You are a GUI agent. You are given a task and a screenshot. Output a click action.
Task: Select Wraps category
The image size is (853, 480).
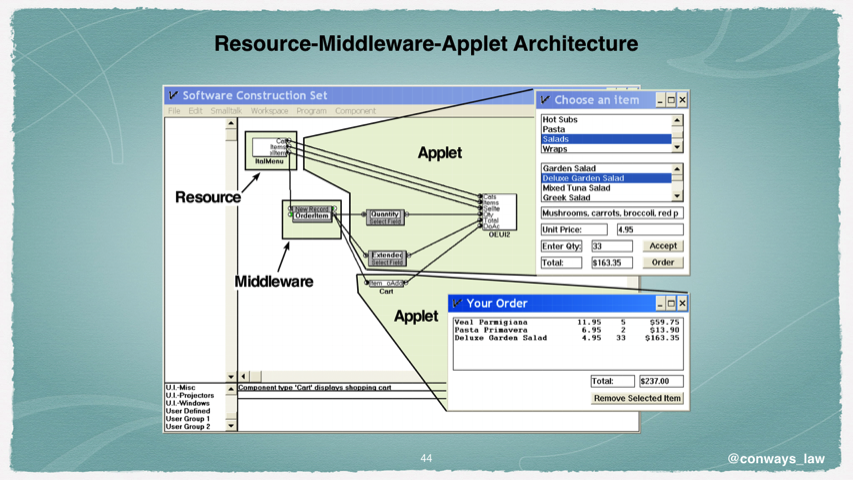point(606,149)
